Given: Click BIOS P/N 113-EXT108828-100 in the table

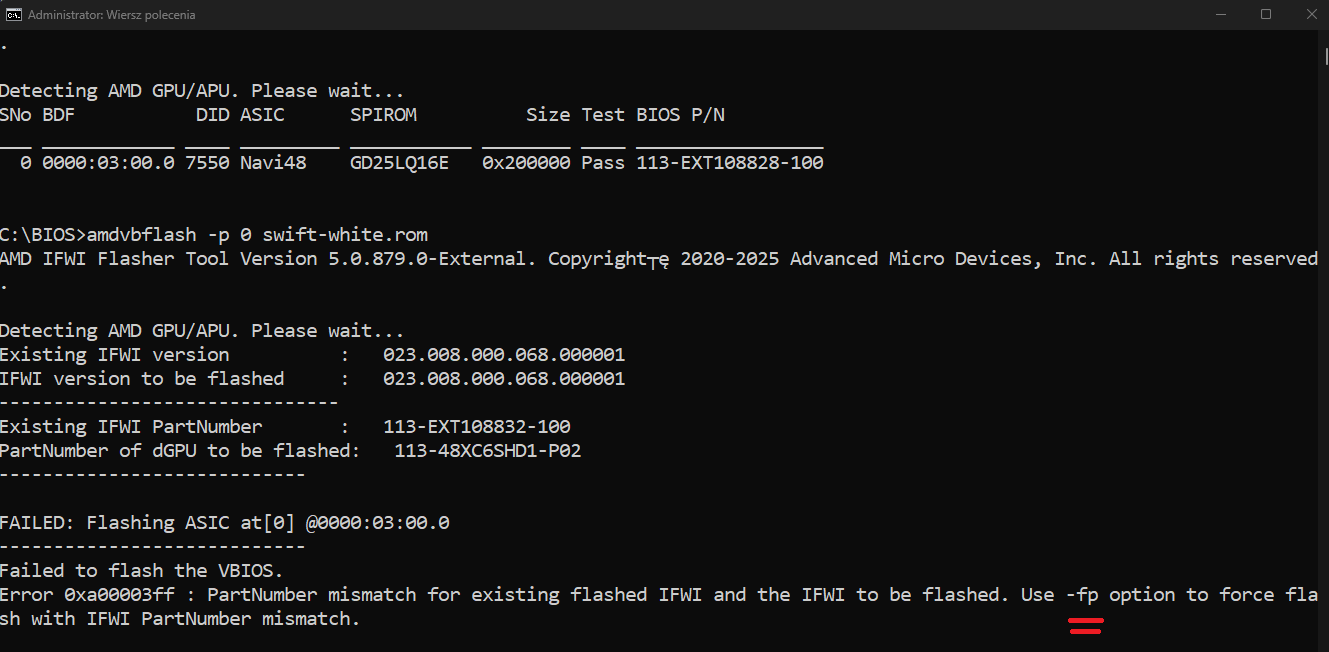Looking at the screenshot, I should click(x=730, y=163).
